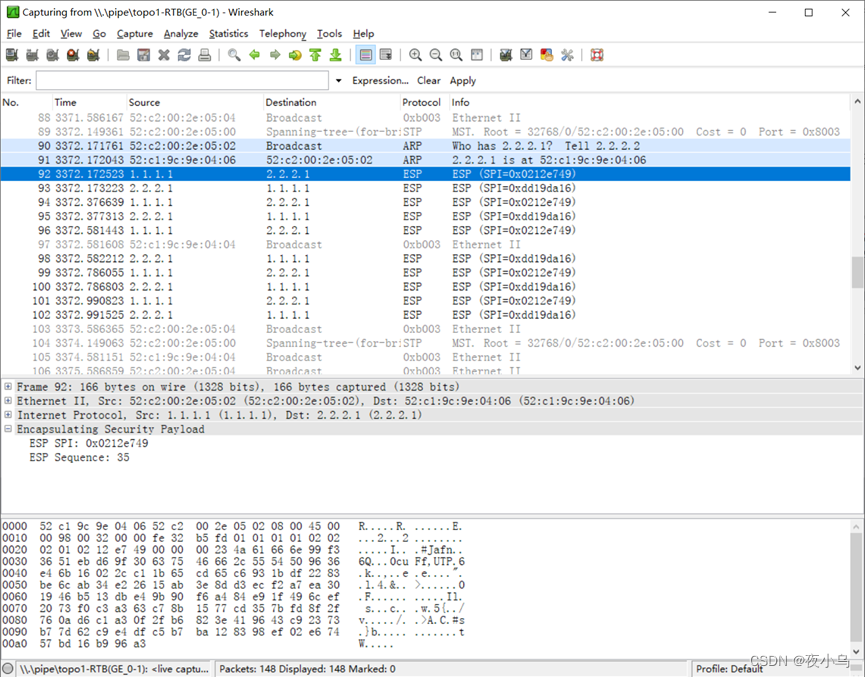Go forward in packet history arrow
This screenshot has width=865, height=677.
pyautogui.click(x=275, y=55)
